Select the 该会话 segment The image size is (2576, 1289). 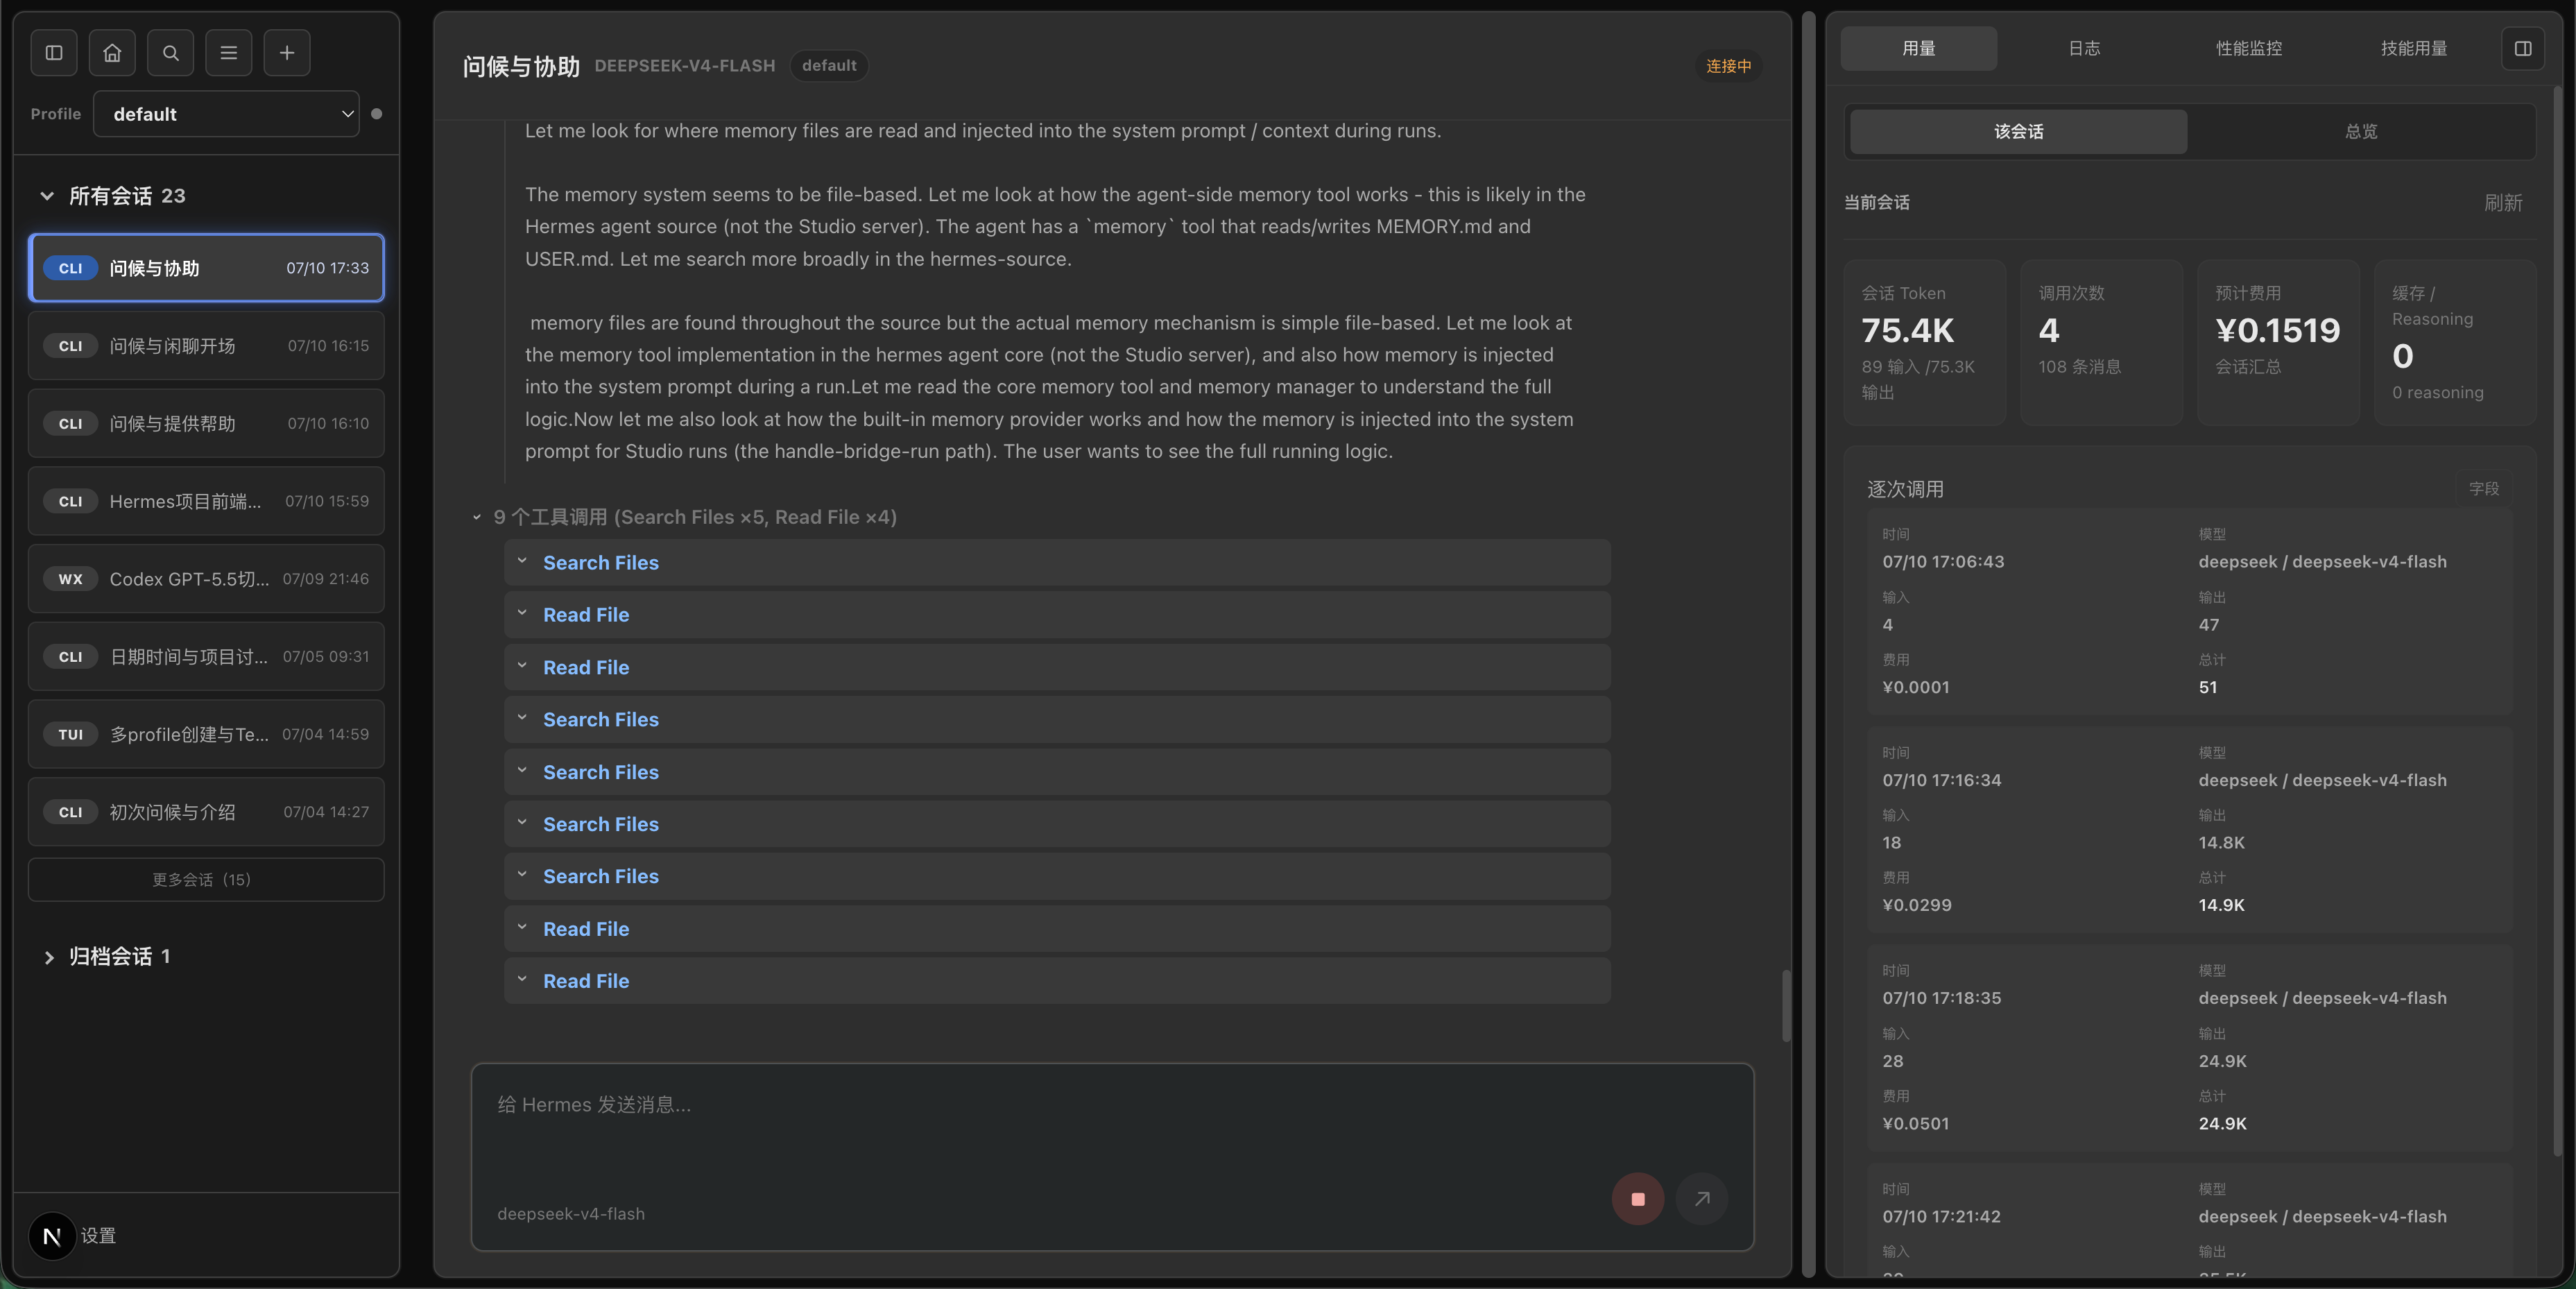pyautogui.click(x=2018, y=132)
